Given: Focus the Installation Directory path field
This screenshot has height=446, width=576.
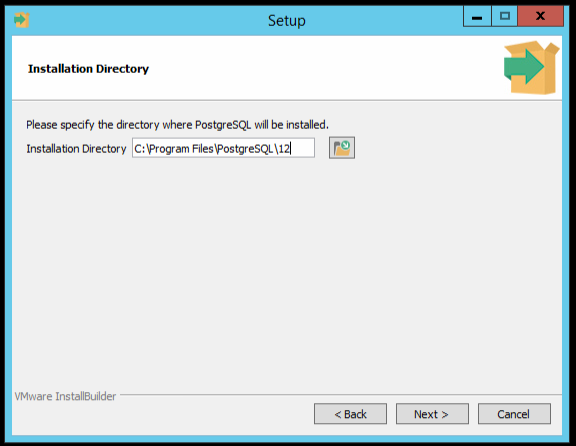Looking at the screenshot, I should pos(223,148).
